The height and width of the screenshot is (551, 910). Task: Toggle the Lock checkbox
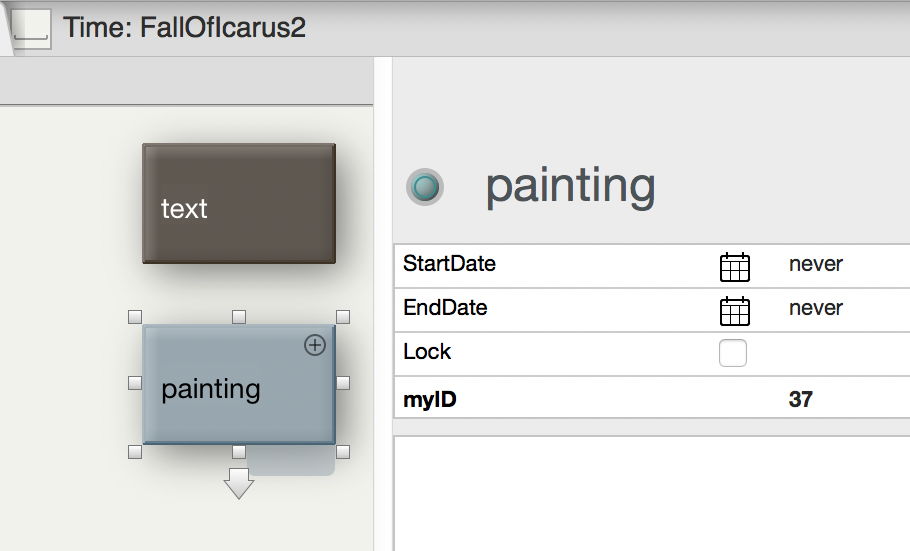(x=733, y=353)
